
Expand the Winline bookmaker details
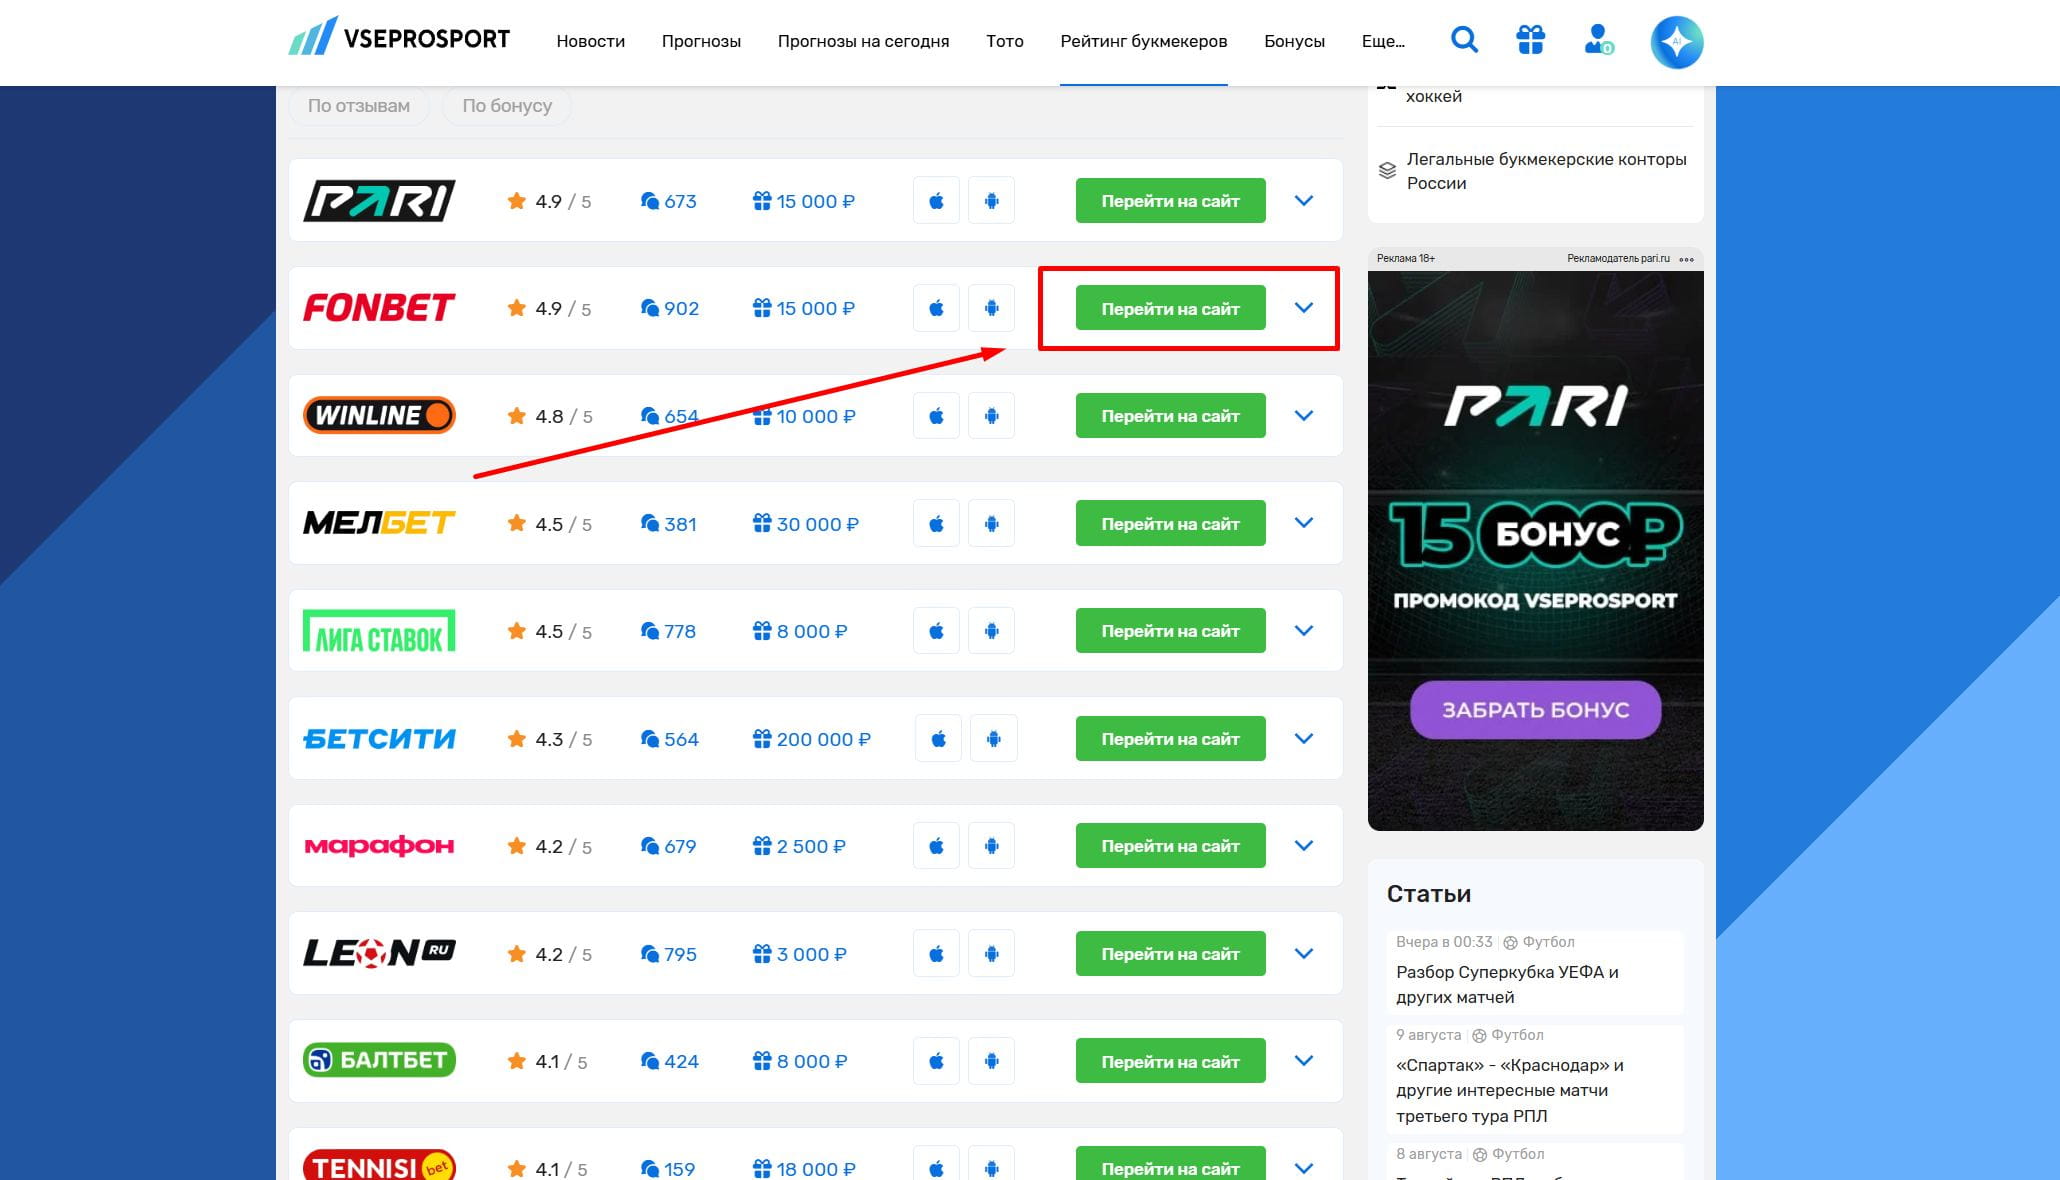pyautogui.click(x=1304, y=415)
